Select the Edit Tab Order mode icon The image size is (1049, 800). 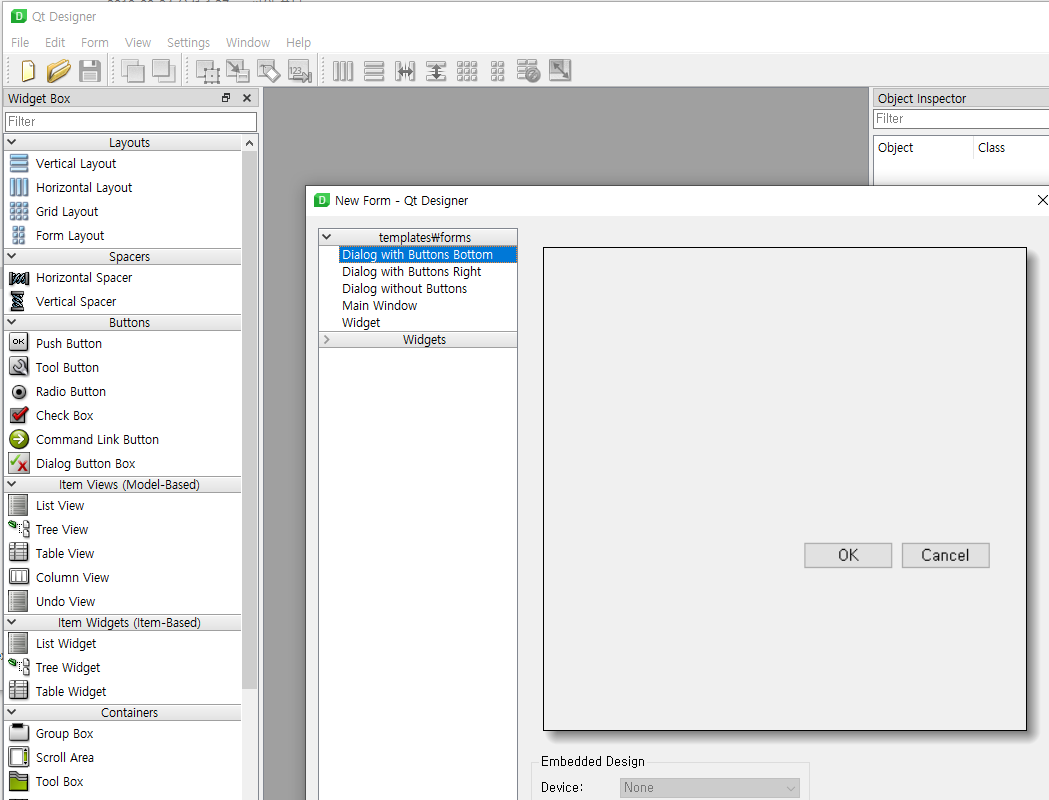[300, 70]
